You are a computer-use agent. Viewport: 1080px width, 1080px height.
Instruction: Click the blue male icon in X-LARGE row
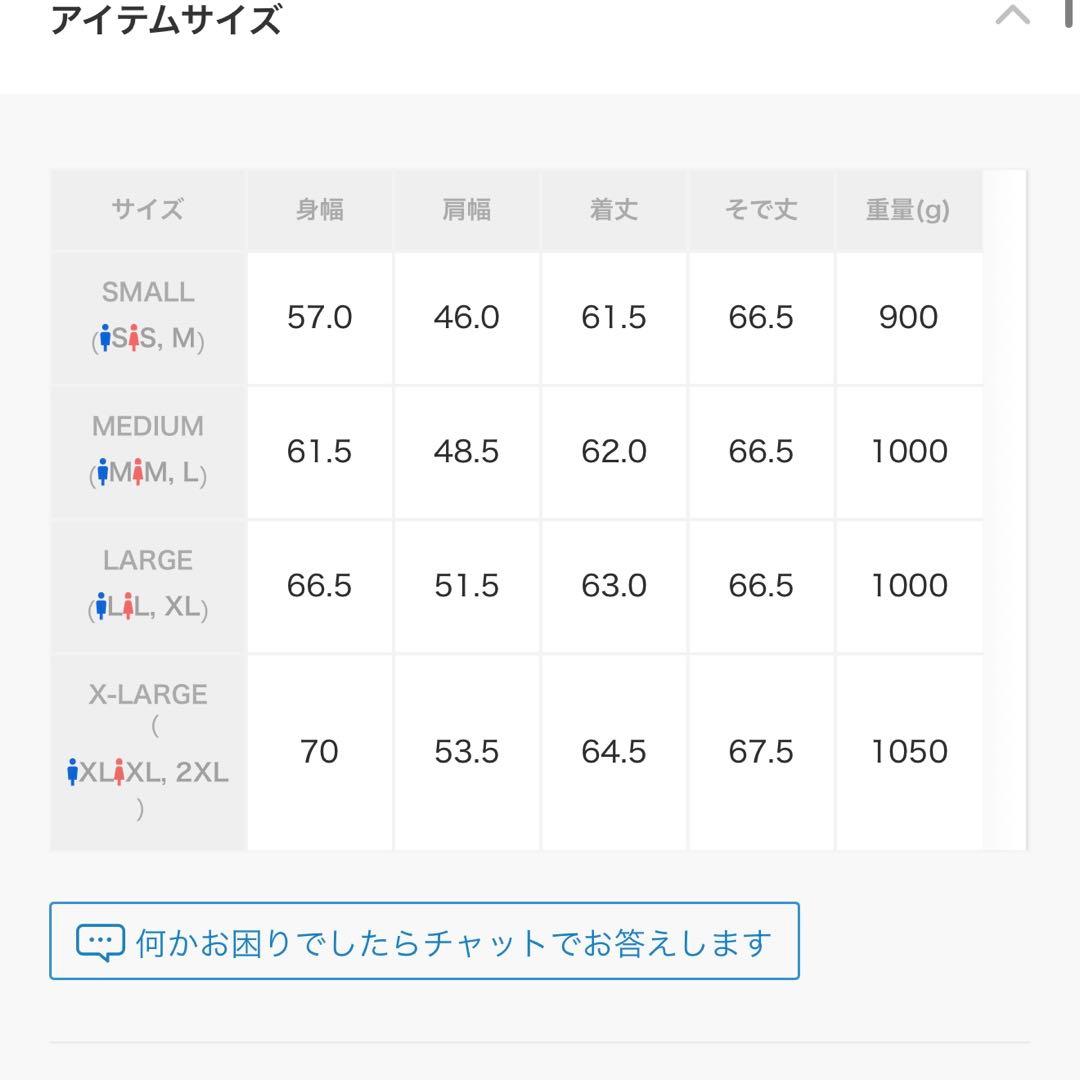pyautogui.click(x=72, y=772)
